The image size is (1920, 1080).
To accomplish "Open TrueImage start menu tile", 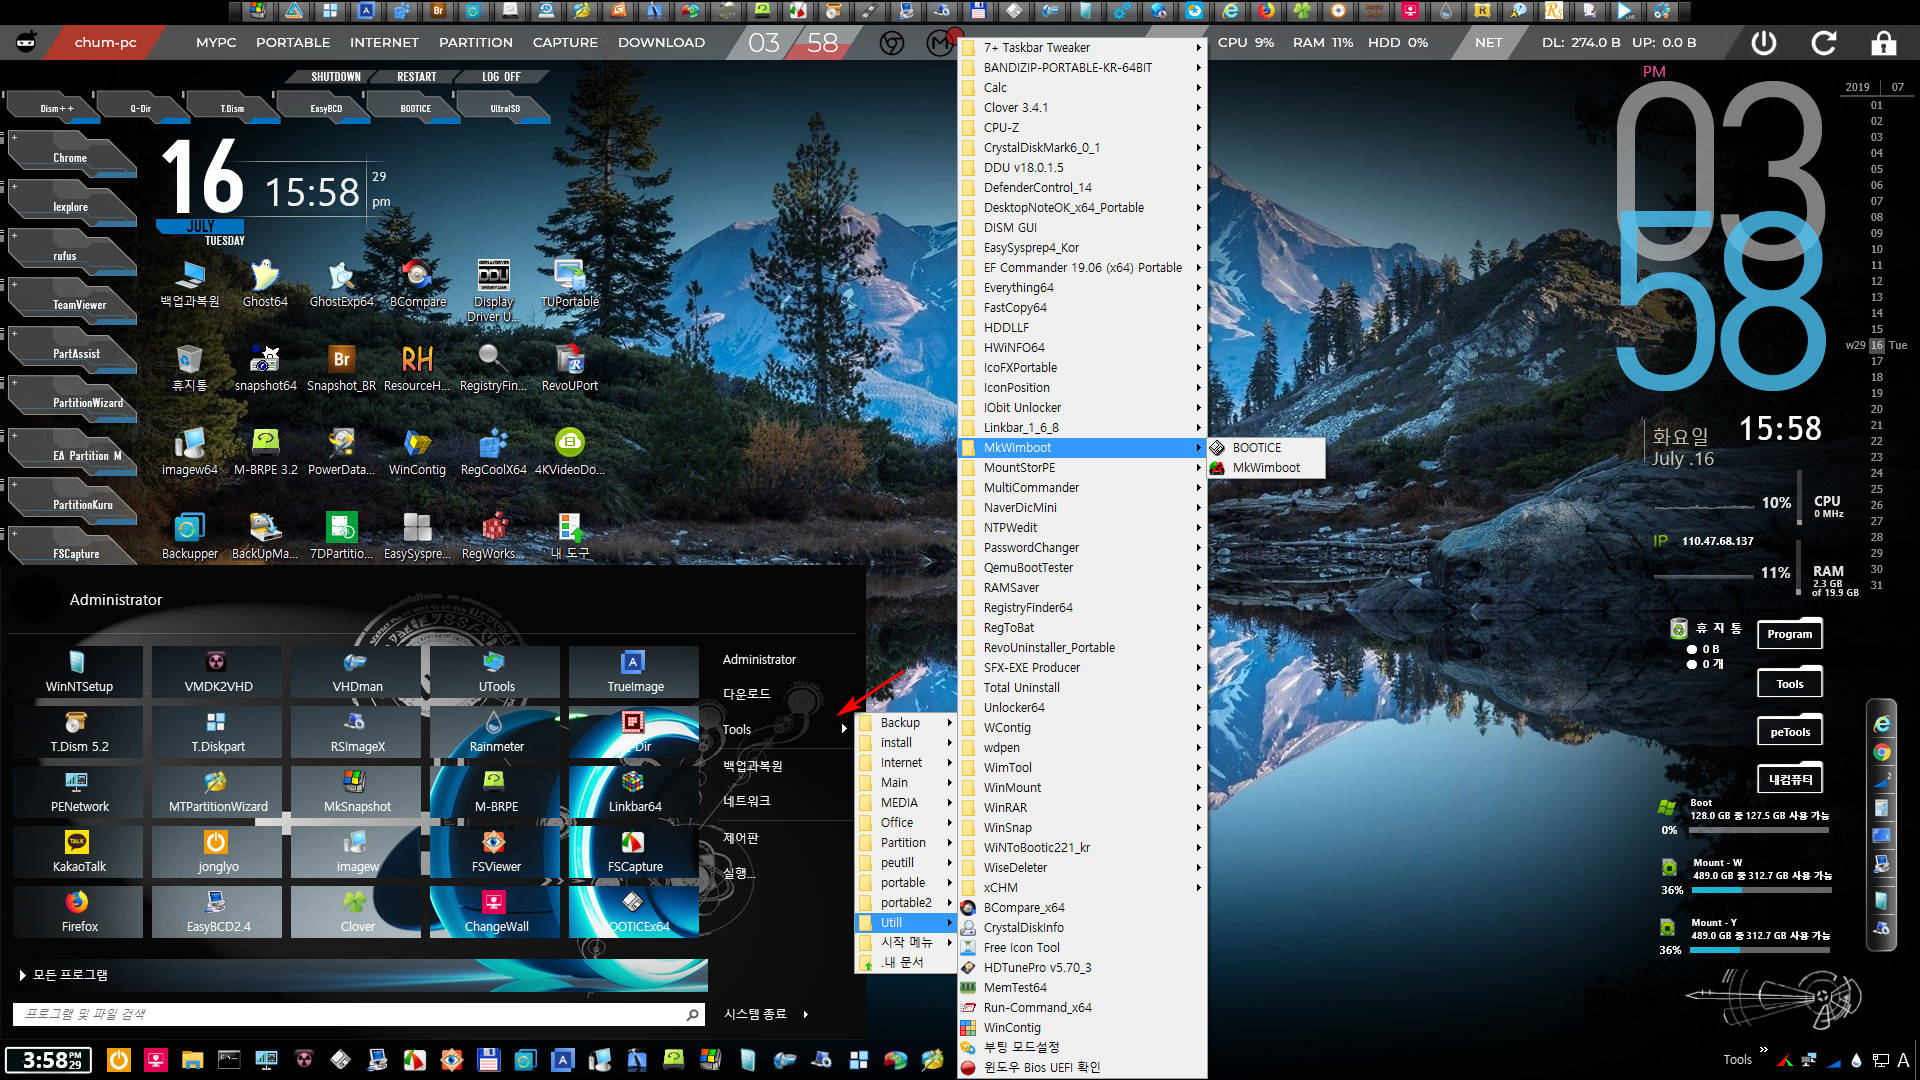I will pos(635,672).
